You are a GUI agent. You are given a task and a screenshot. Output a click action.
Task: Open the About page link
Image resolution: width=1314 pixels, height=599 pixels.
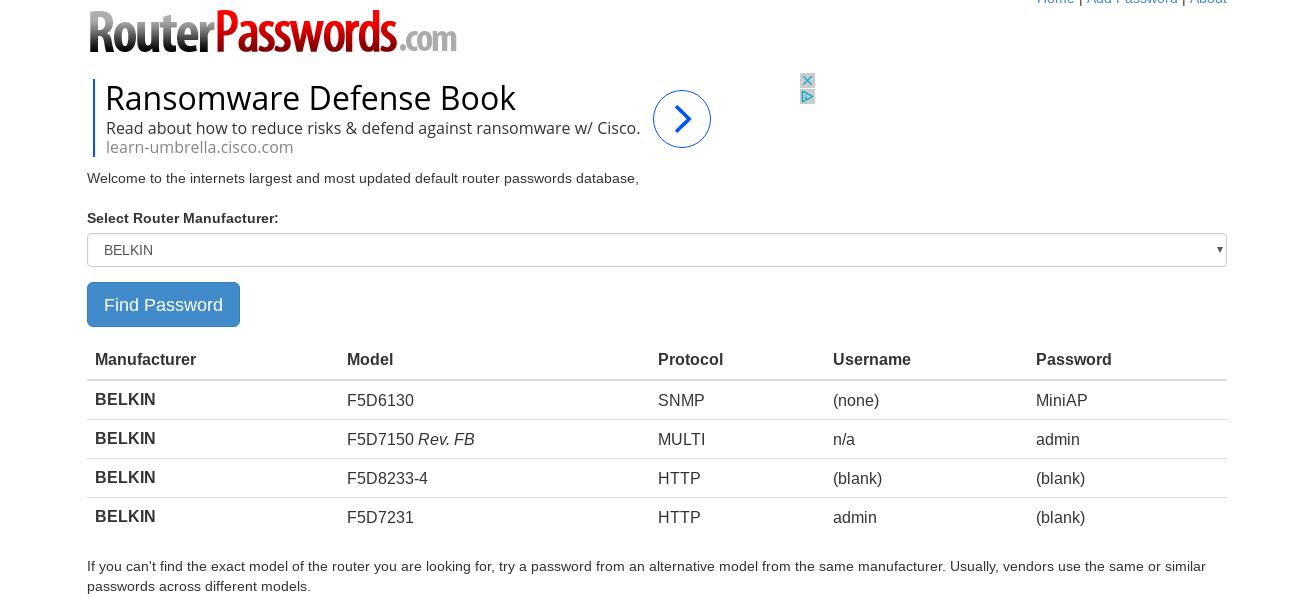[x=1208, y=2]
